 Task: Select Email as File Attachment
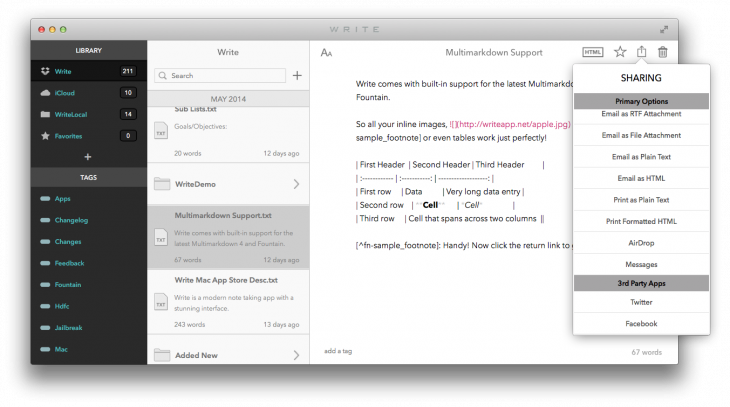(641, 135)
